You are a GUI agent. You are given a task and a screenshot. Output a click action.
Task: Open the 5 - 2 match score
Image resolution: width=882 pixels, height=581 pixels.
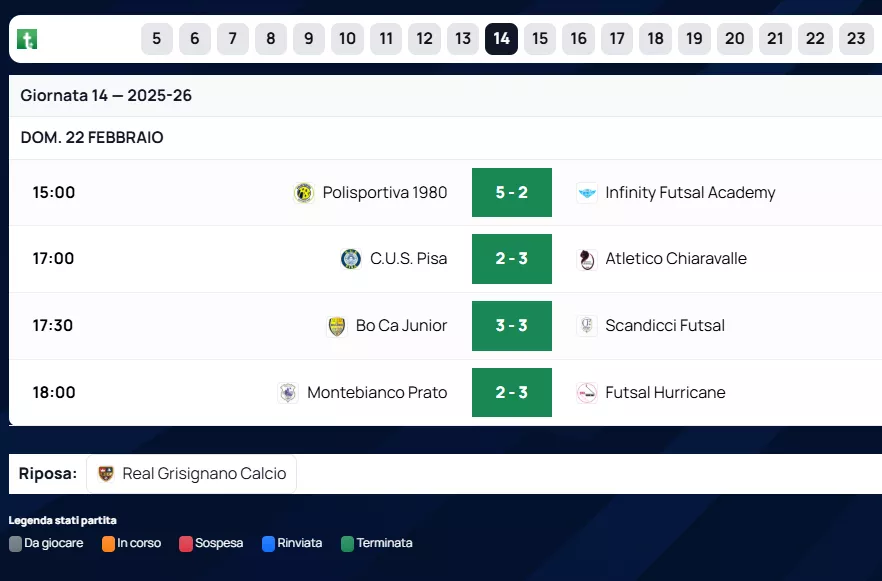512,193
